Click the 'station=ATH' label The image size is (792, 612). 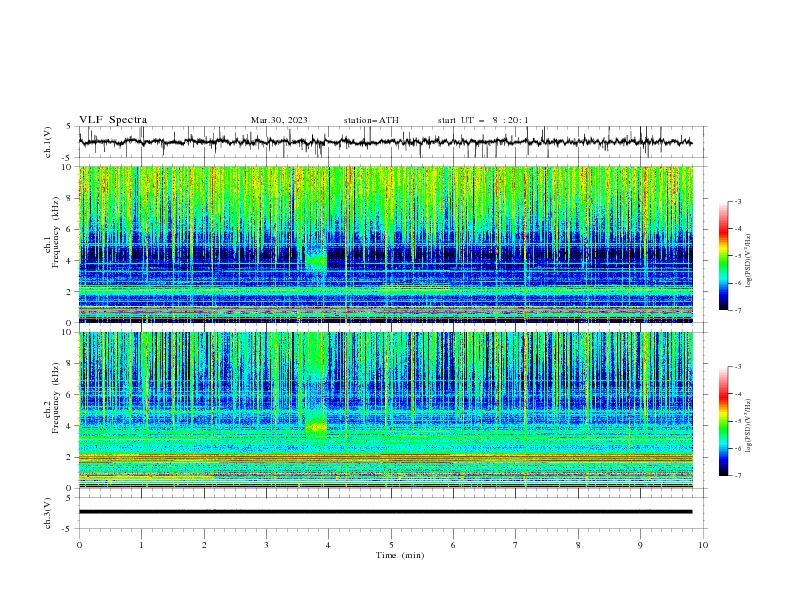pyautogui.click(x=371, y=120)
